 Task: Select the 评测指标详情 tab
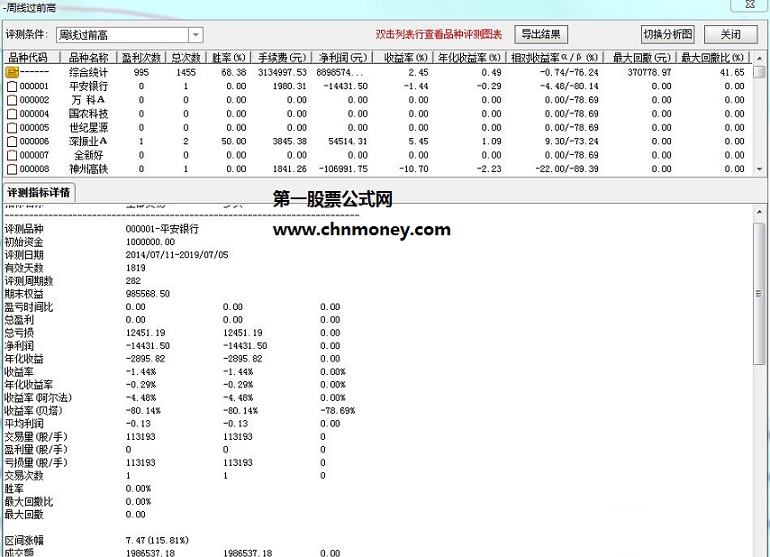(38, 192)
